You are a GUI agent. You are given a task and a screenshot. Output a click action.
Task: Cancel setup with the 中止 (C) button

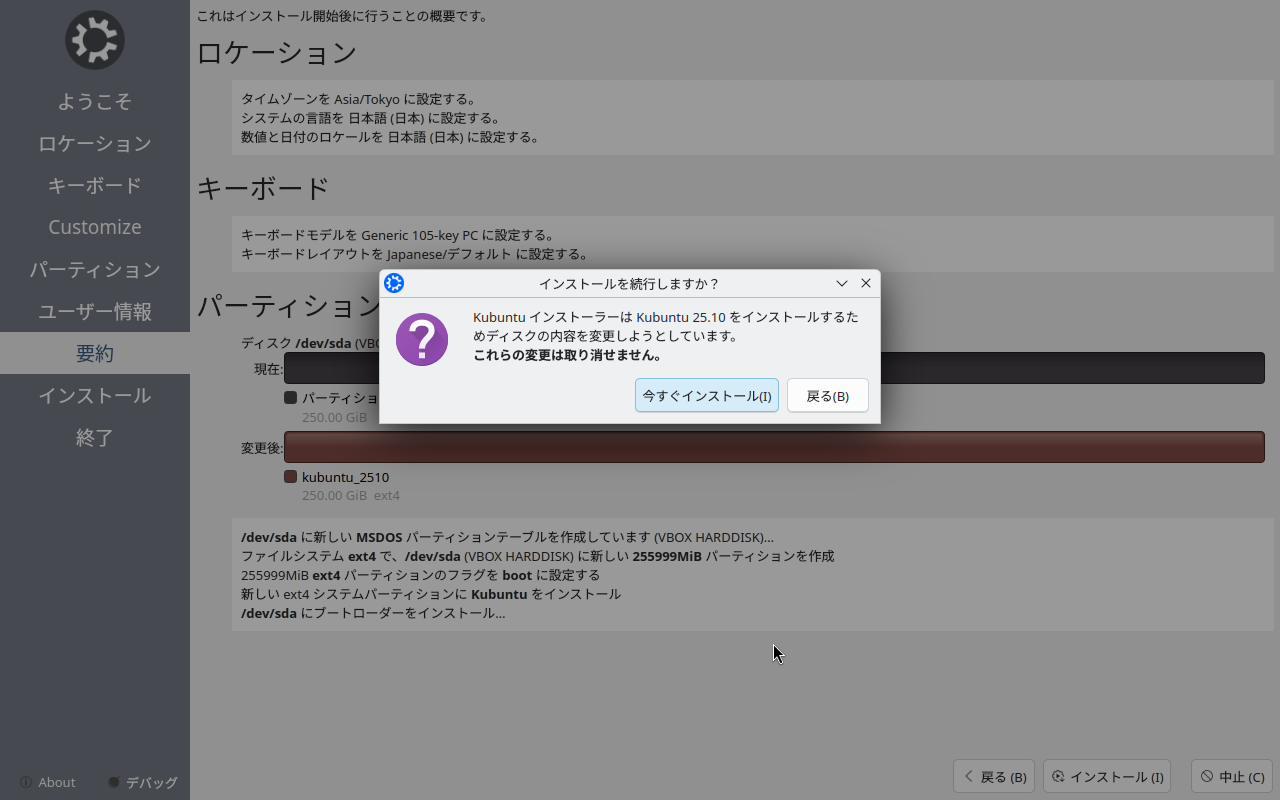coord(1232,777)
